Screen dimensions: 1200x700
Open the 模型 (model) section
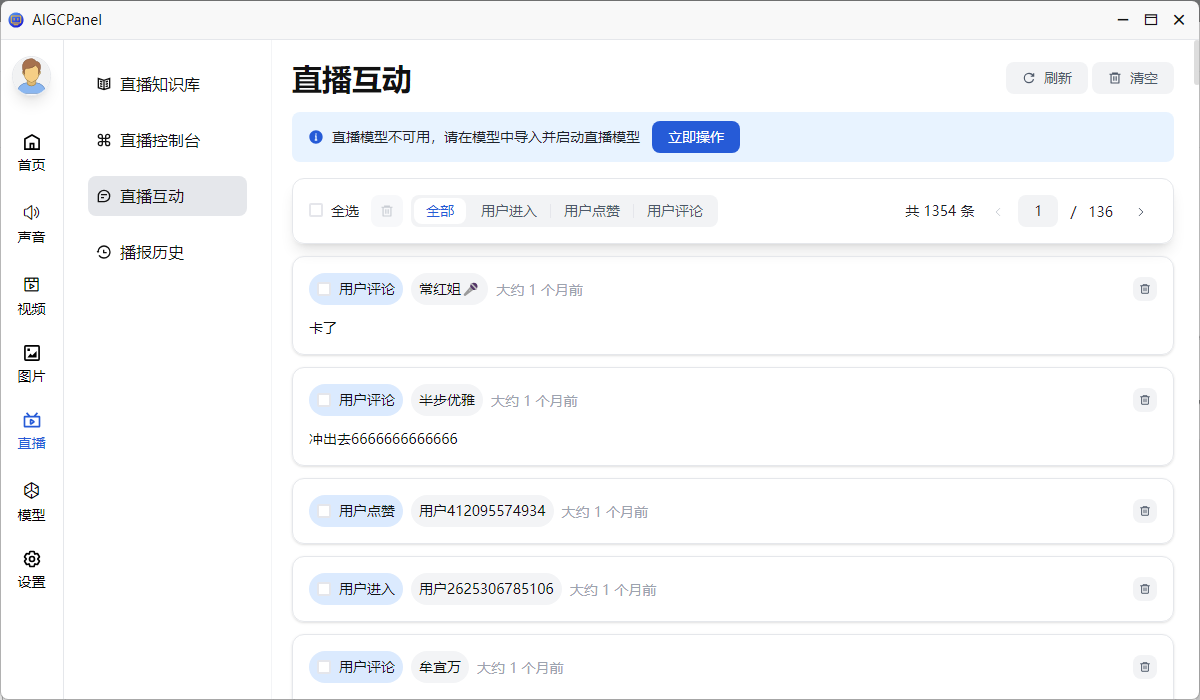[32, 502]
